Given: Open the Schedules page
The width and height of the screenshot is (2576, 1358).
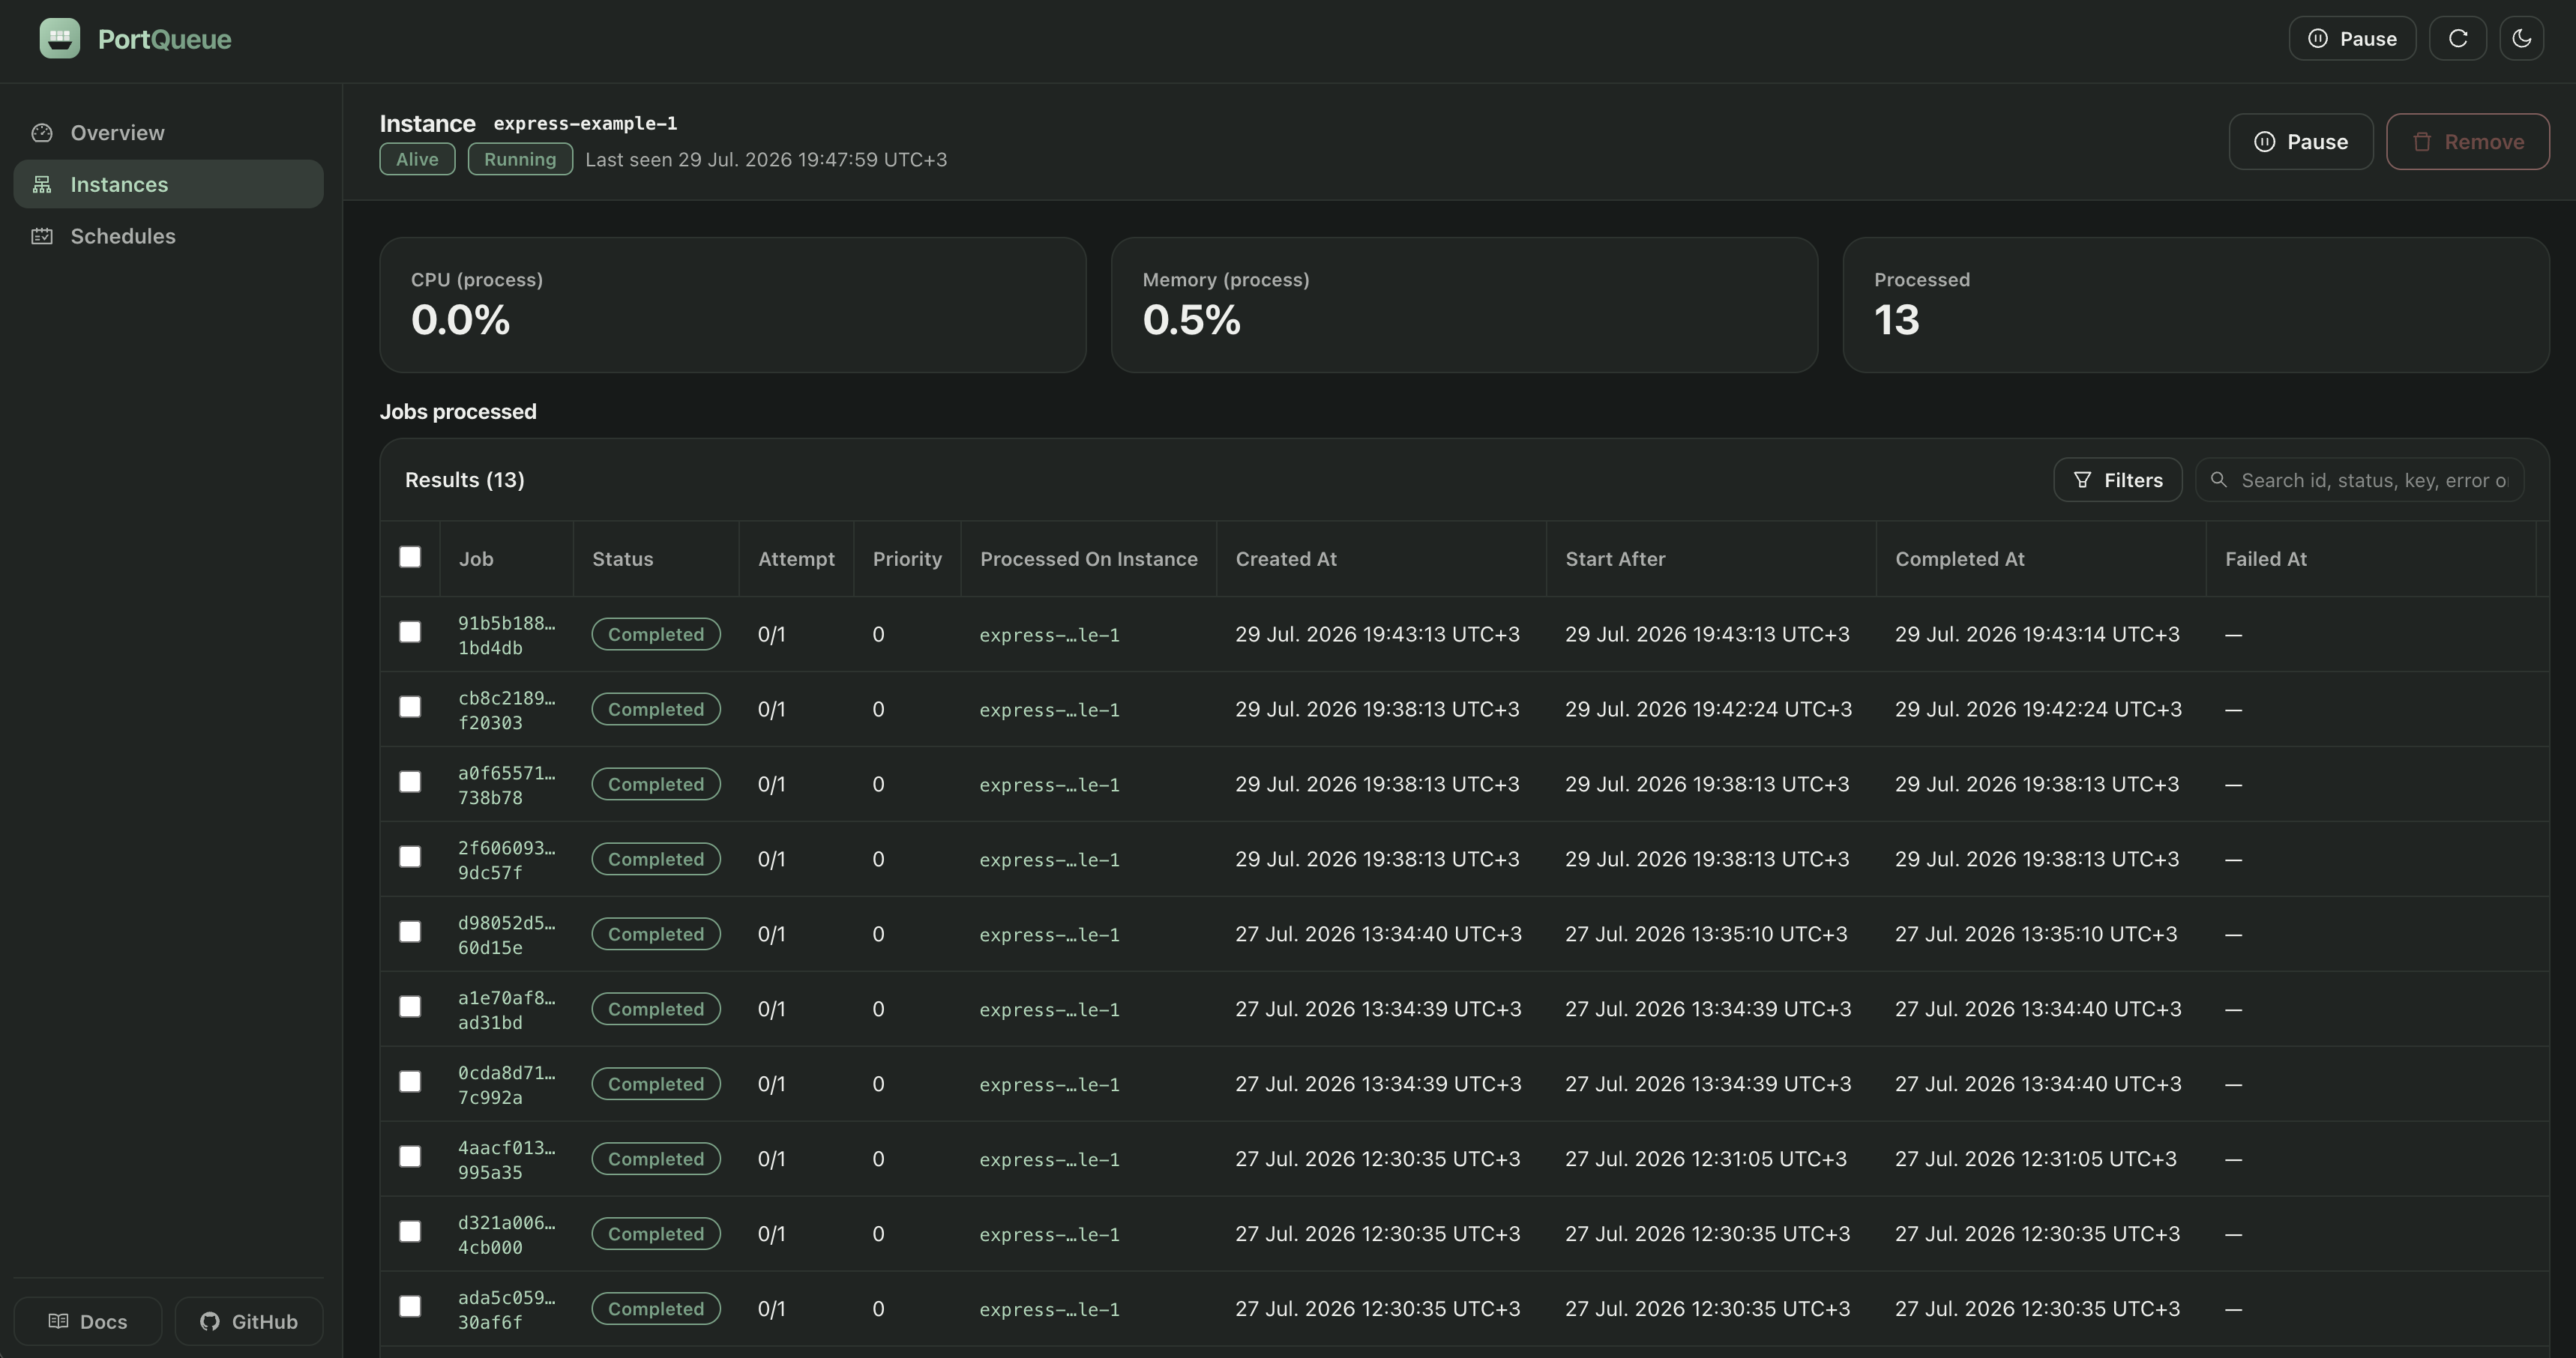Looking at the screenshot, I should pyautogui.click(x=168, y=236).
